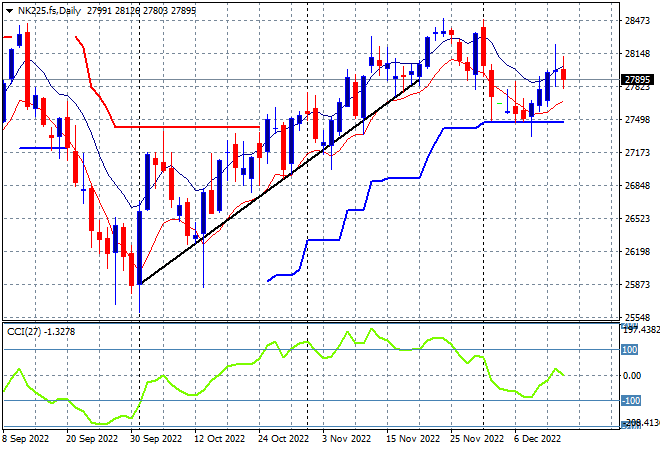Click the 15 Nov 2022 date label
This screenshot has width=660, height=450.
coord(412,439)
